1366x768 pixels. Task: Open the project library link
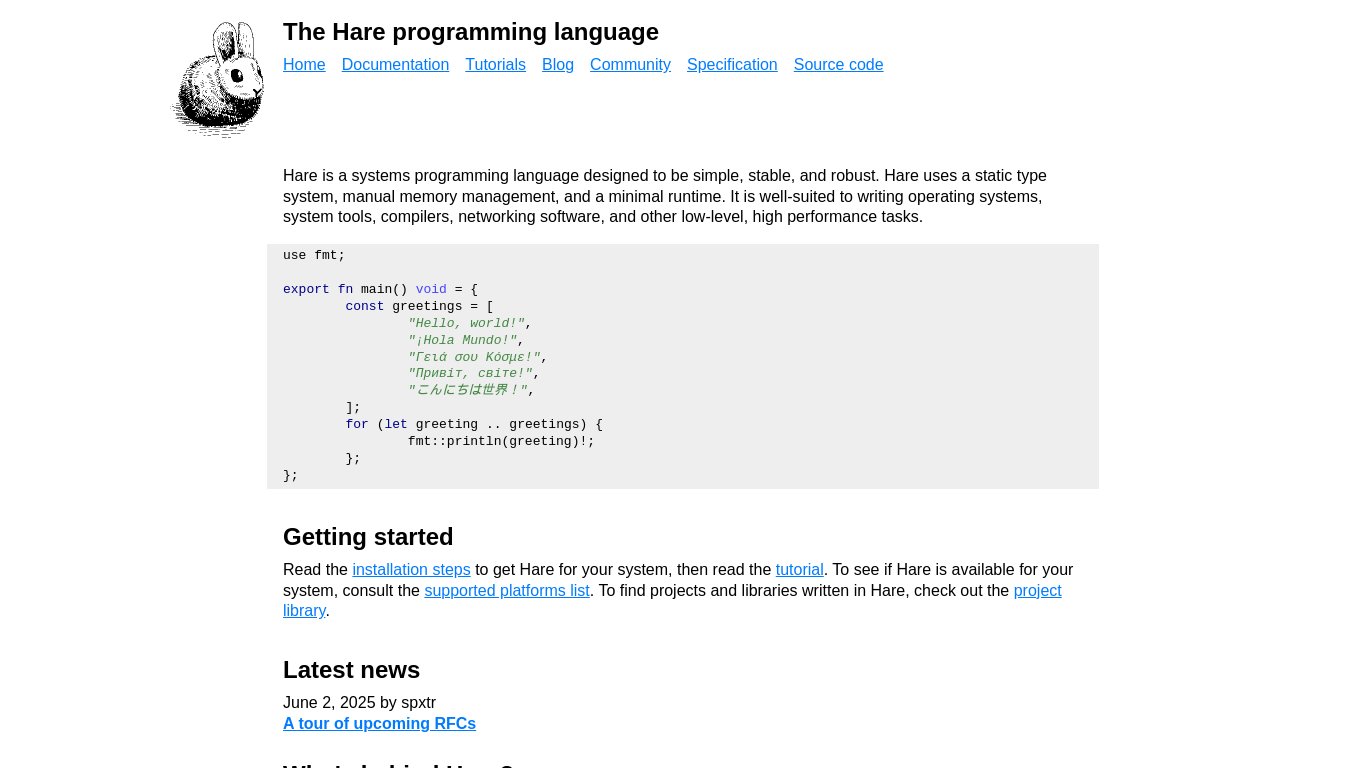(1037, 591)
